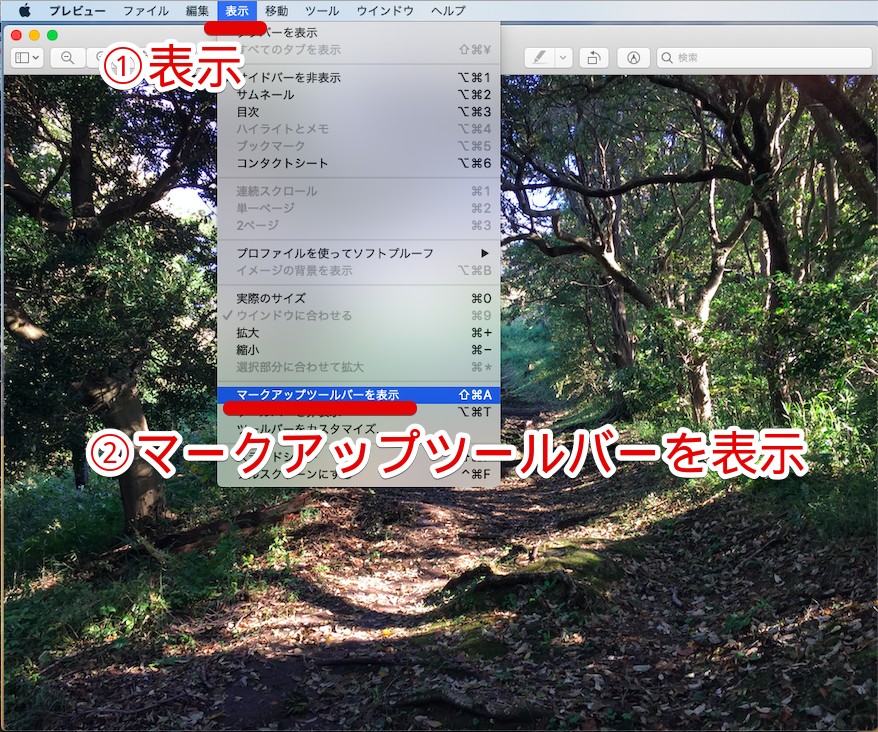Viewport: 878px width, 732px height.
Task: Click the highlight pen icon
Action: coord(539,58)
